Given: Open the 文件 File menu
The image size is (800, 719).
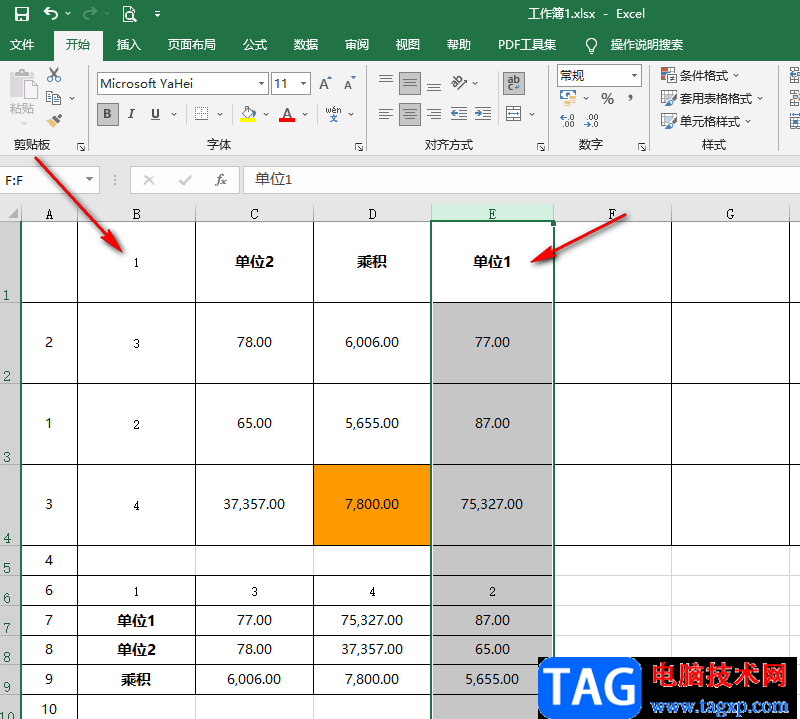Looking at the screenshot, I should (x=22, y=45).
